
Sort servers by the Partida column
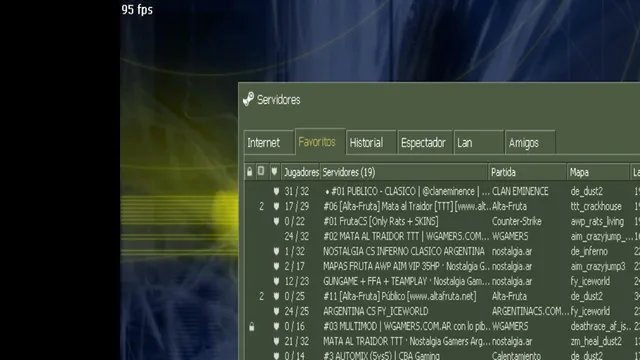coord(527,172)
